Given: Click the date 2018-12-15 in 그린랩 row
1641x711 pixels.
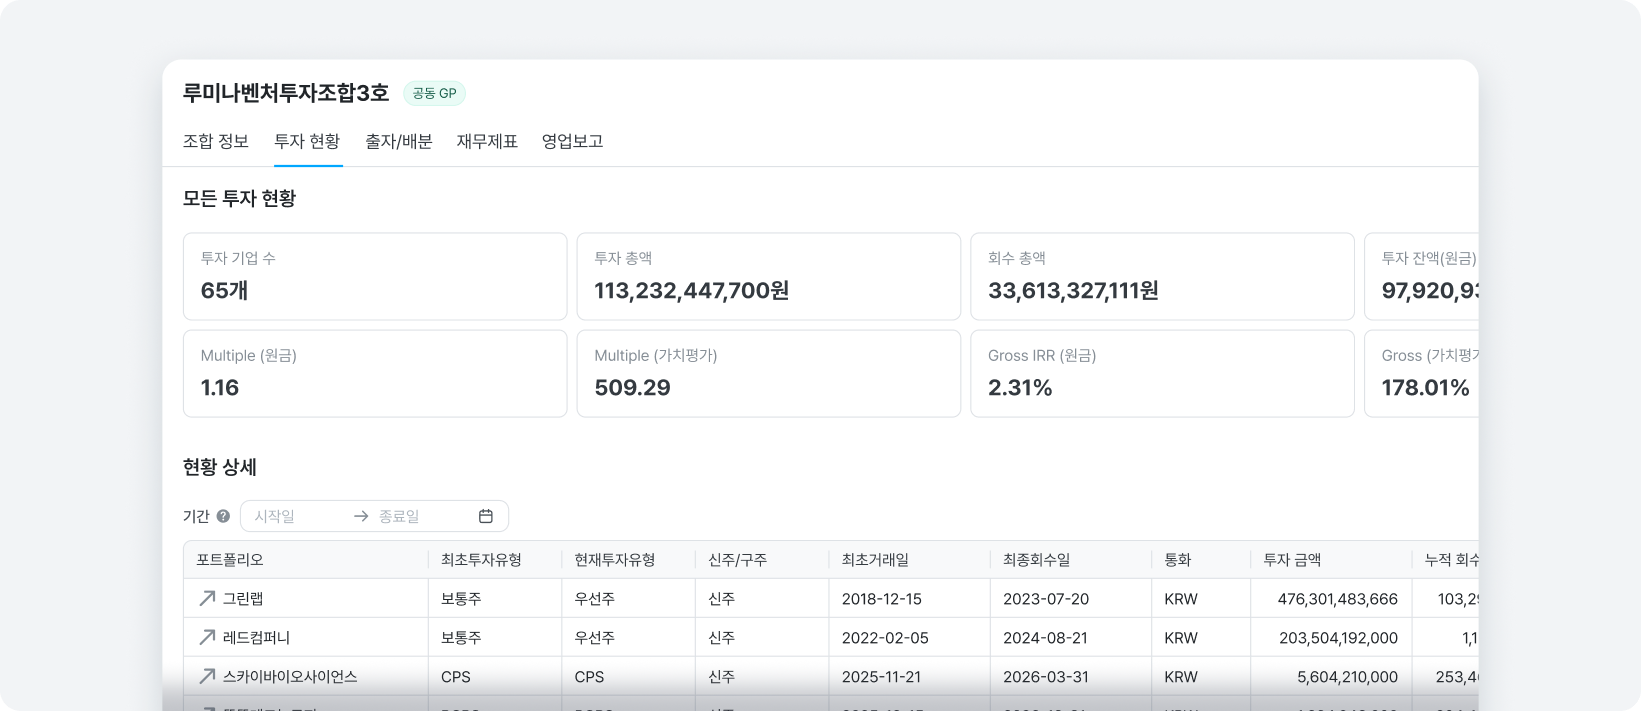Looking at the screenshot, I should [882, 599].
